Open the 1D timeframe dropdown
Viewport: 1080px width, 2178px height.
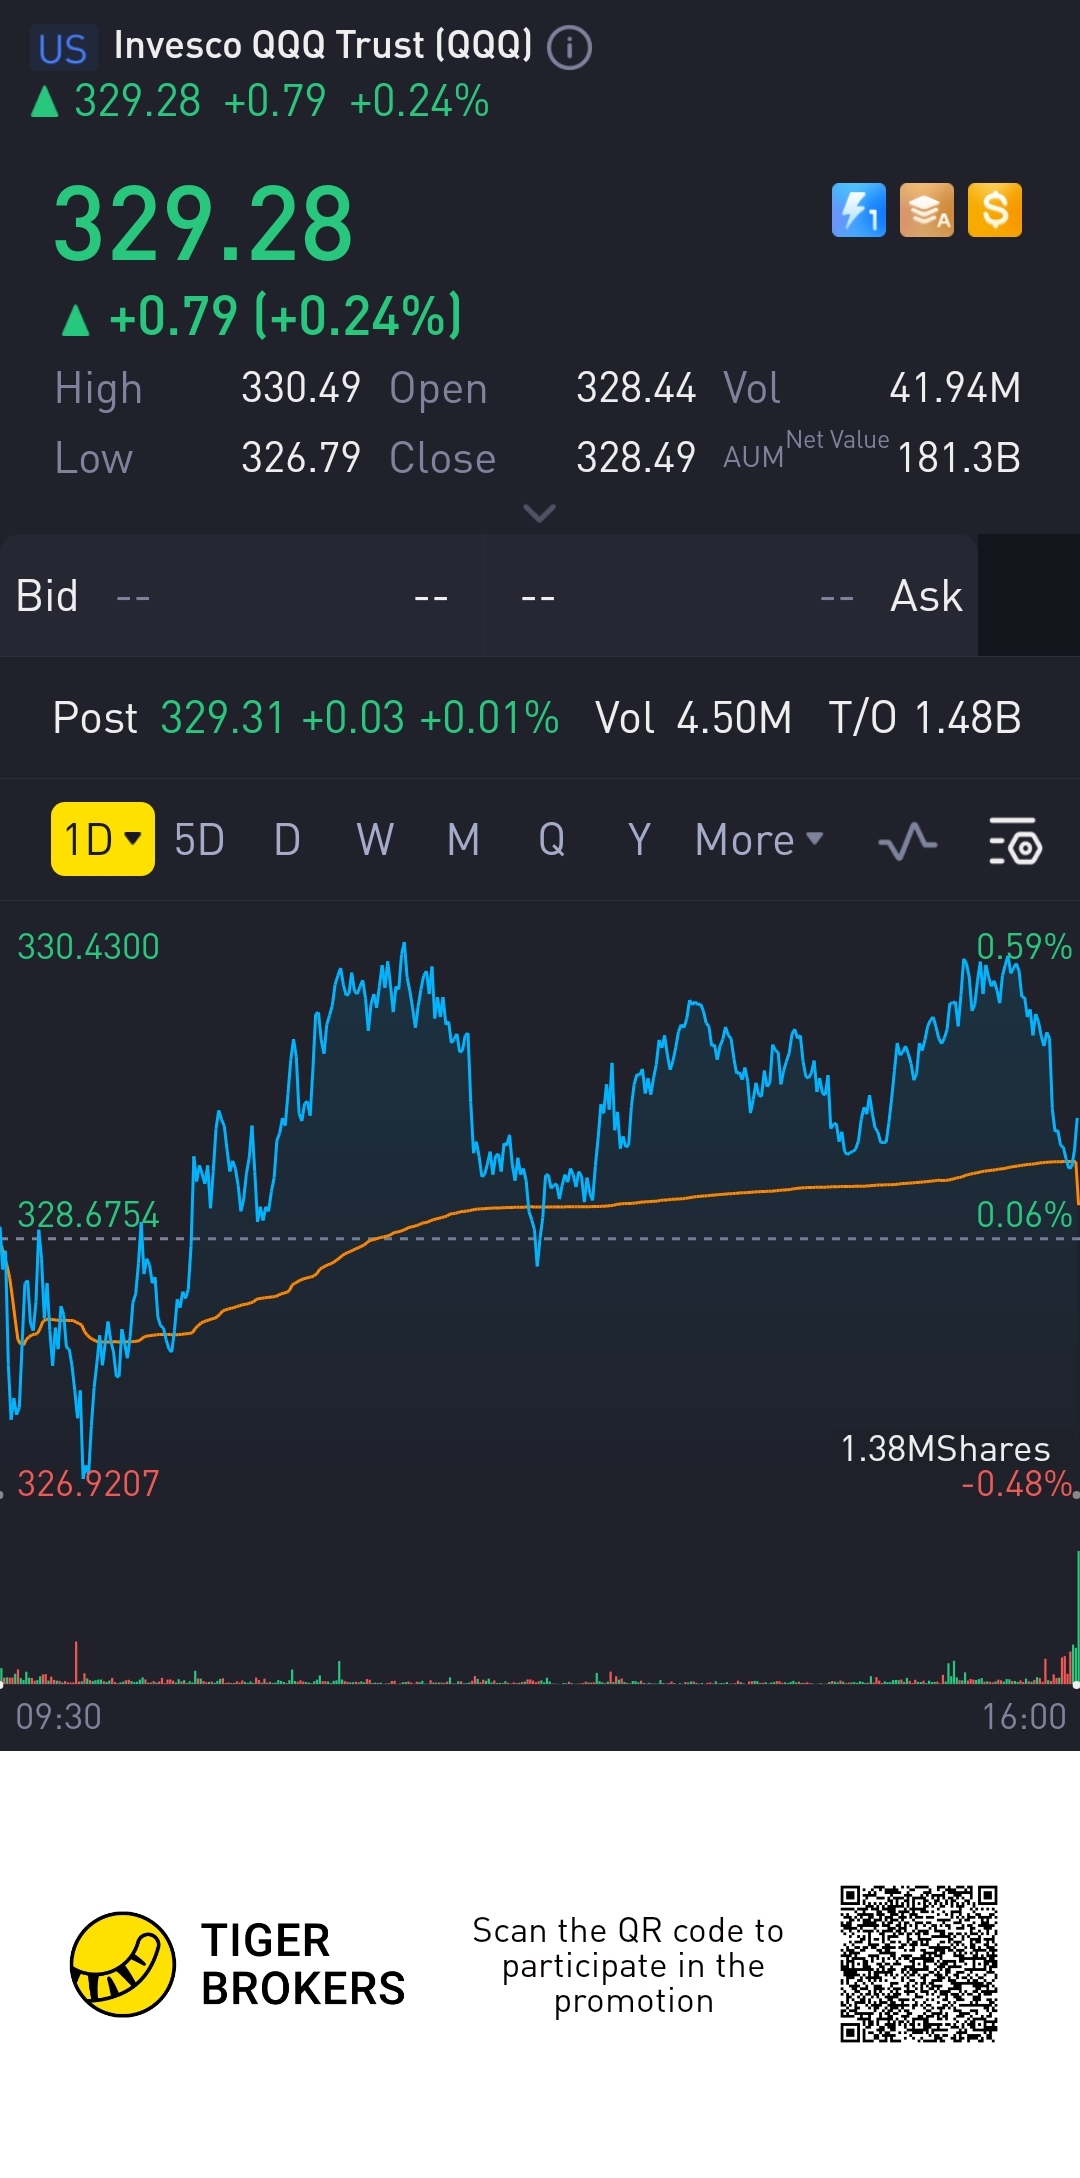tap(103, 839)
